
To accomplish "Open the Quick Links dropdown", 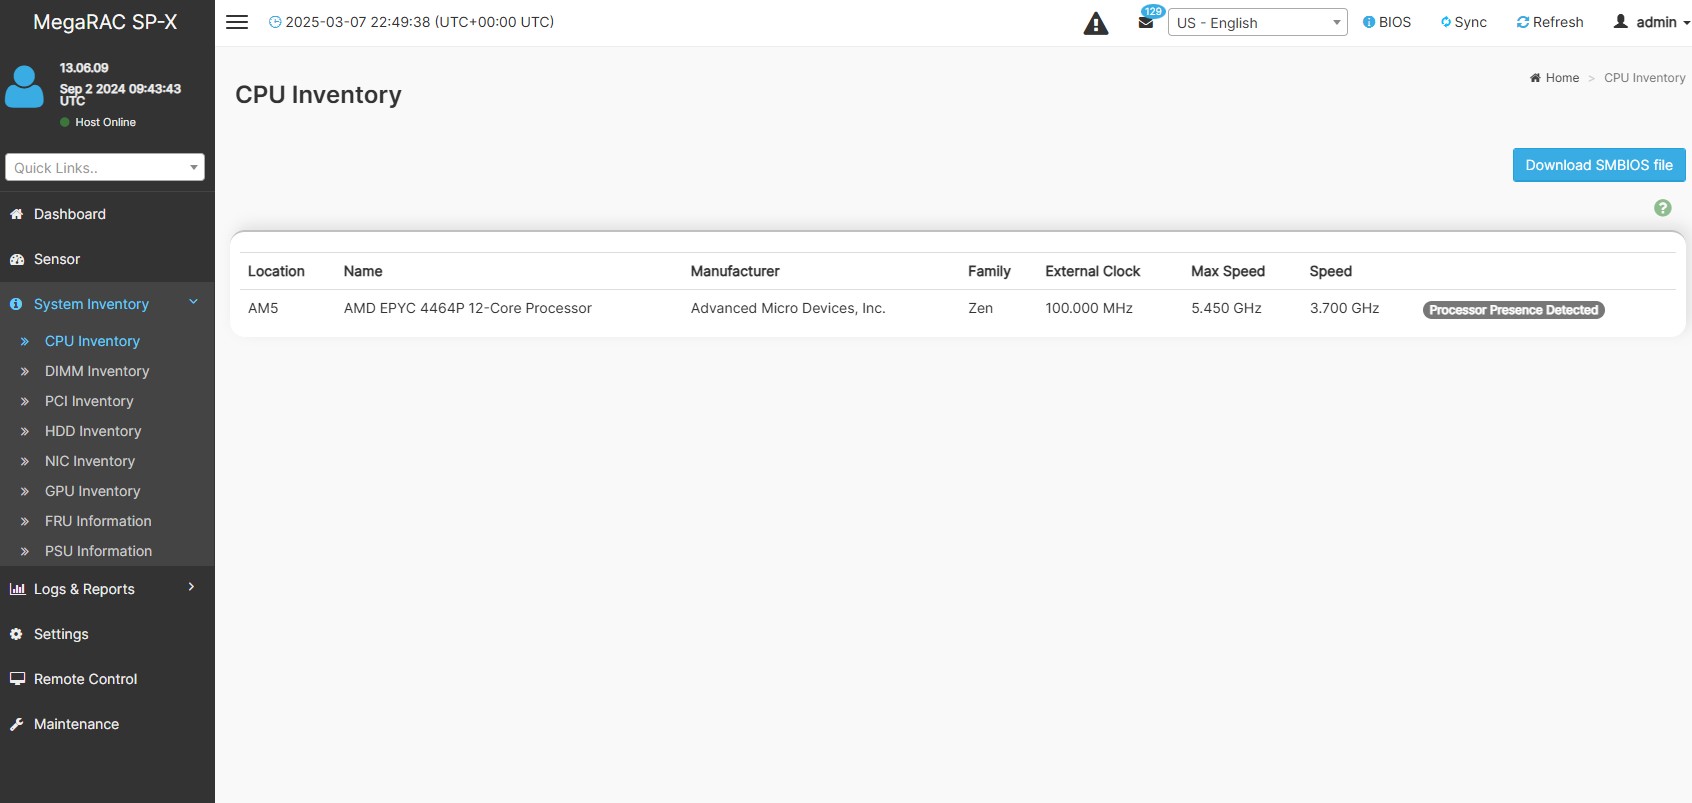I will (105, 167).
